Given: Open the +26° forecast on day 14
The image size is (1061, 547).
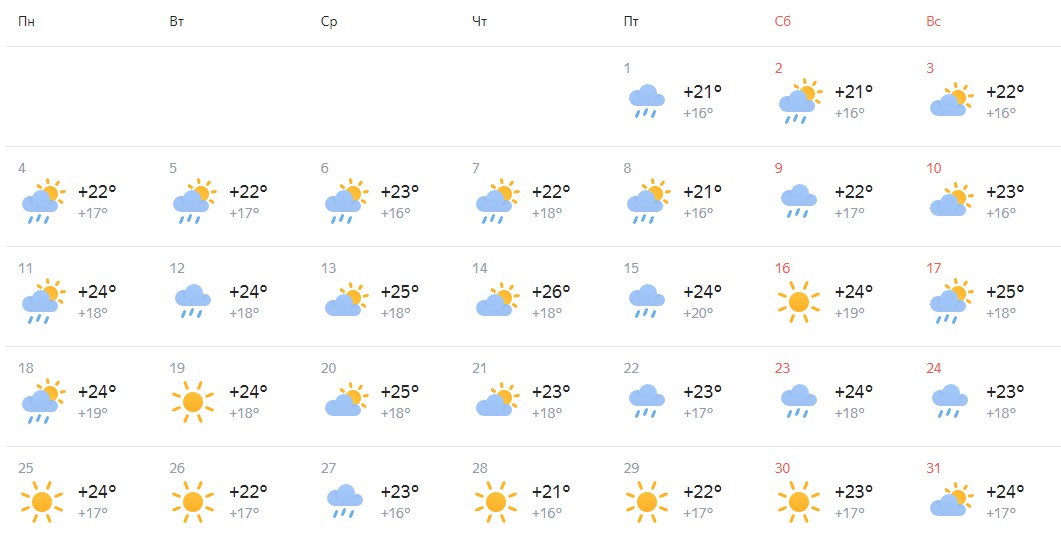Looking at the screenshot, I should 551,291.
